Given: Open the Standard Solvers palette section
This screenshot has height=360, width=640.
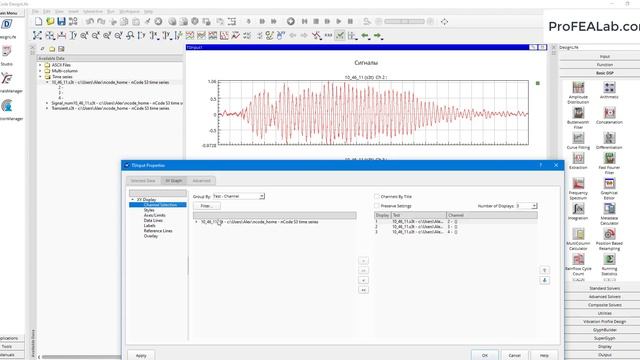Looking at the screenshot, I should (x=604, y=288).
